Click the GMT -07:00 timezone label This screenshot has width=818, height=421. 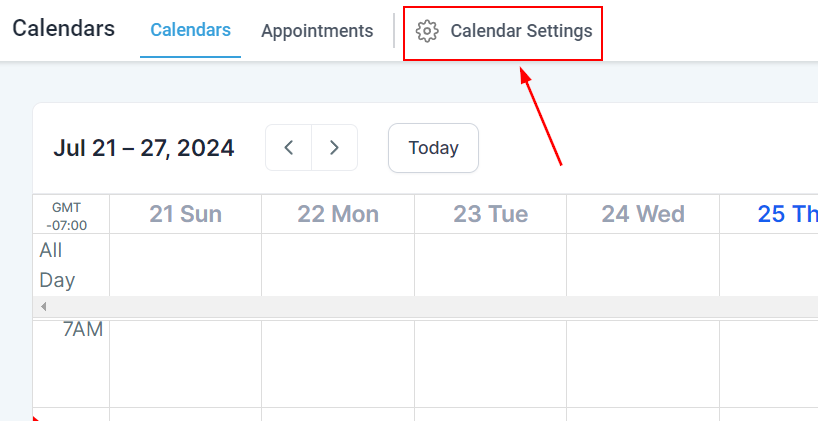pos(67,216)
